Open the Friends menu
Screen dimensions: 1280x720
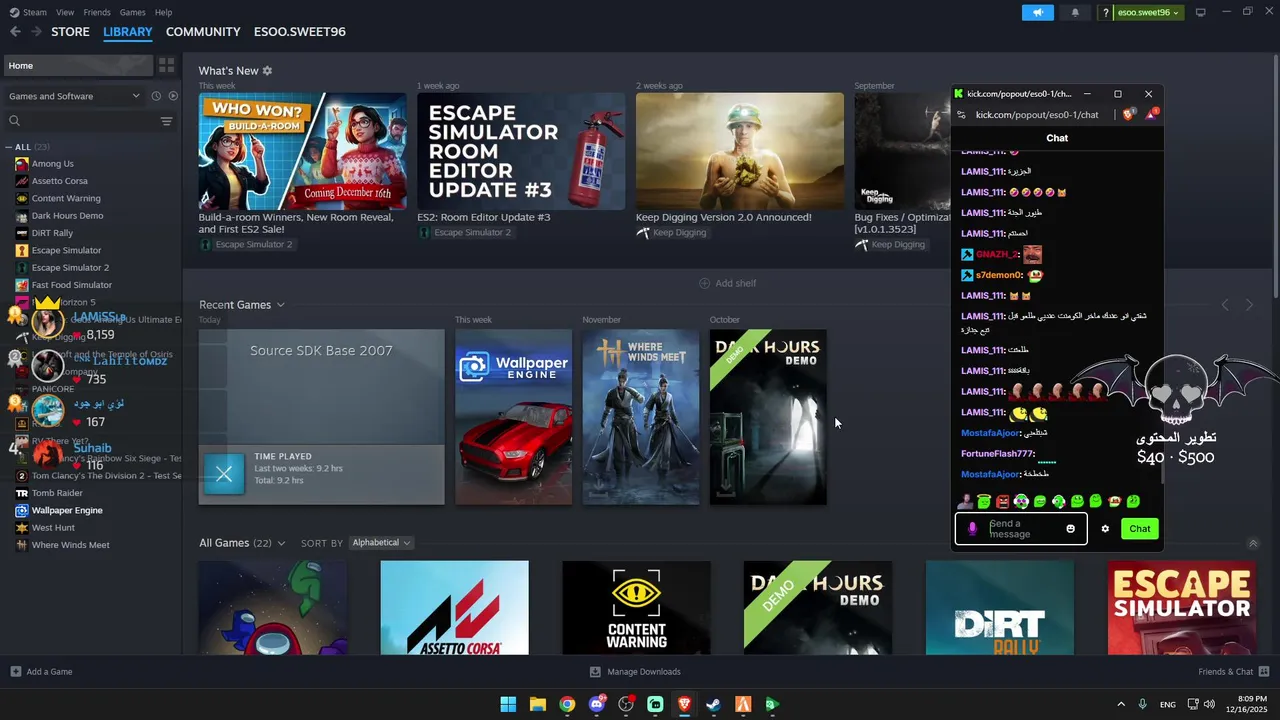97,12
